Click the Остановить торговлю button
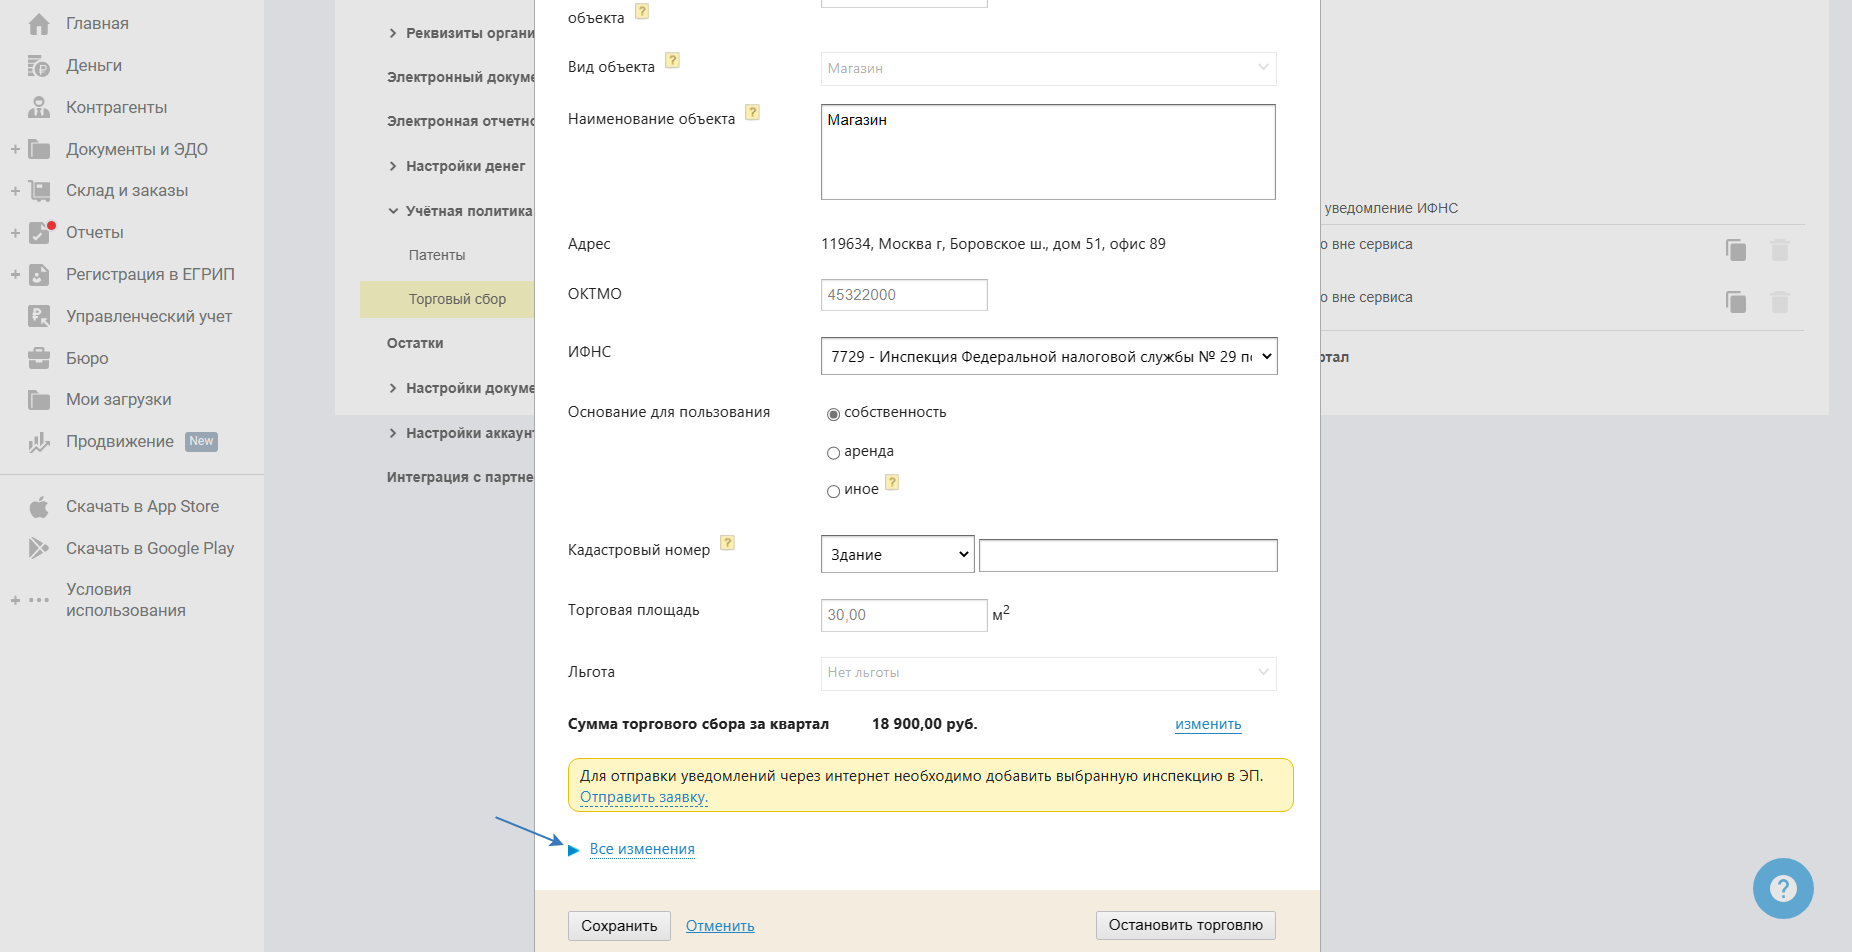This screenshot has height=952, width=1852. tap(1185, 925)
